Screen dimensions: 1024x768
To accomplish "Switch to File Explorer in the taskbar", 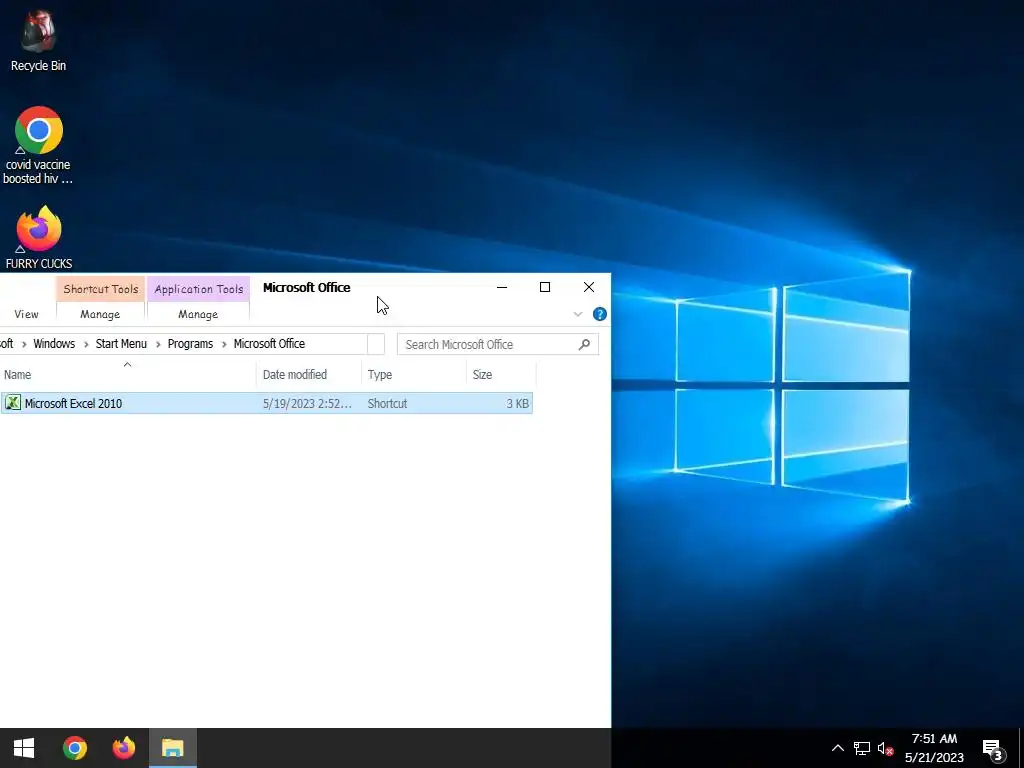I will coord(172,748).
